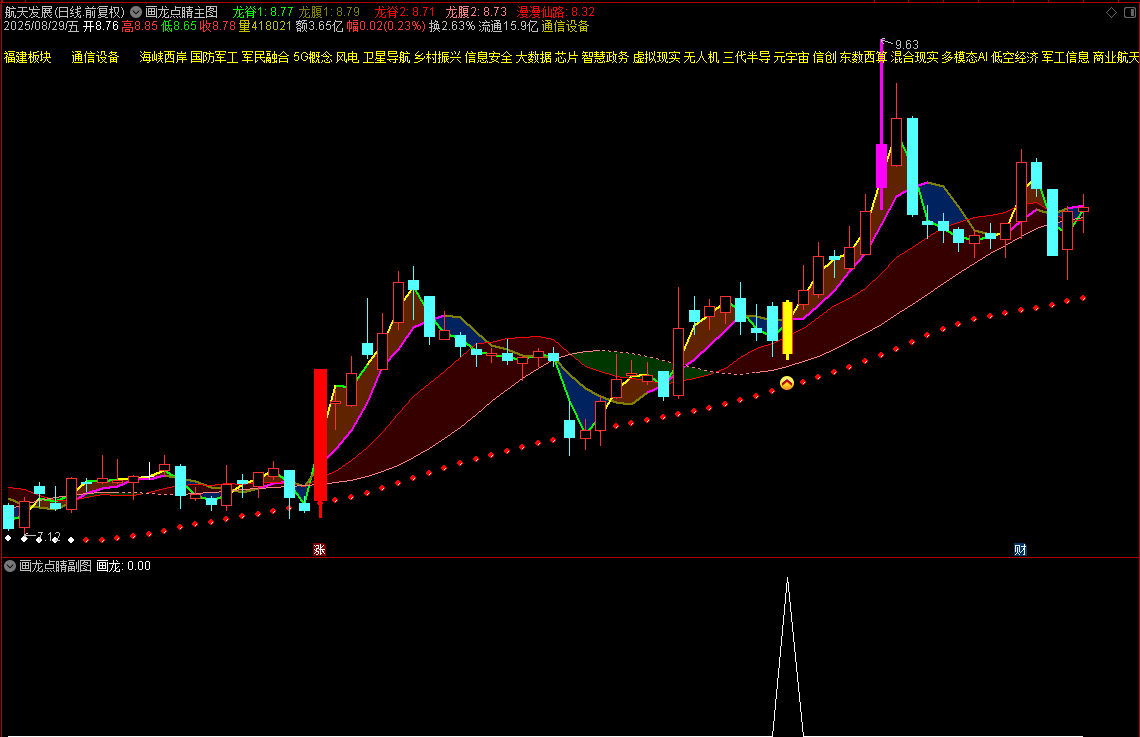Select the 卫星导航 concept tag
Image resolution: width=1140 pixels, height=737 pixels.
pos(387,57)
